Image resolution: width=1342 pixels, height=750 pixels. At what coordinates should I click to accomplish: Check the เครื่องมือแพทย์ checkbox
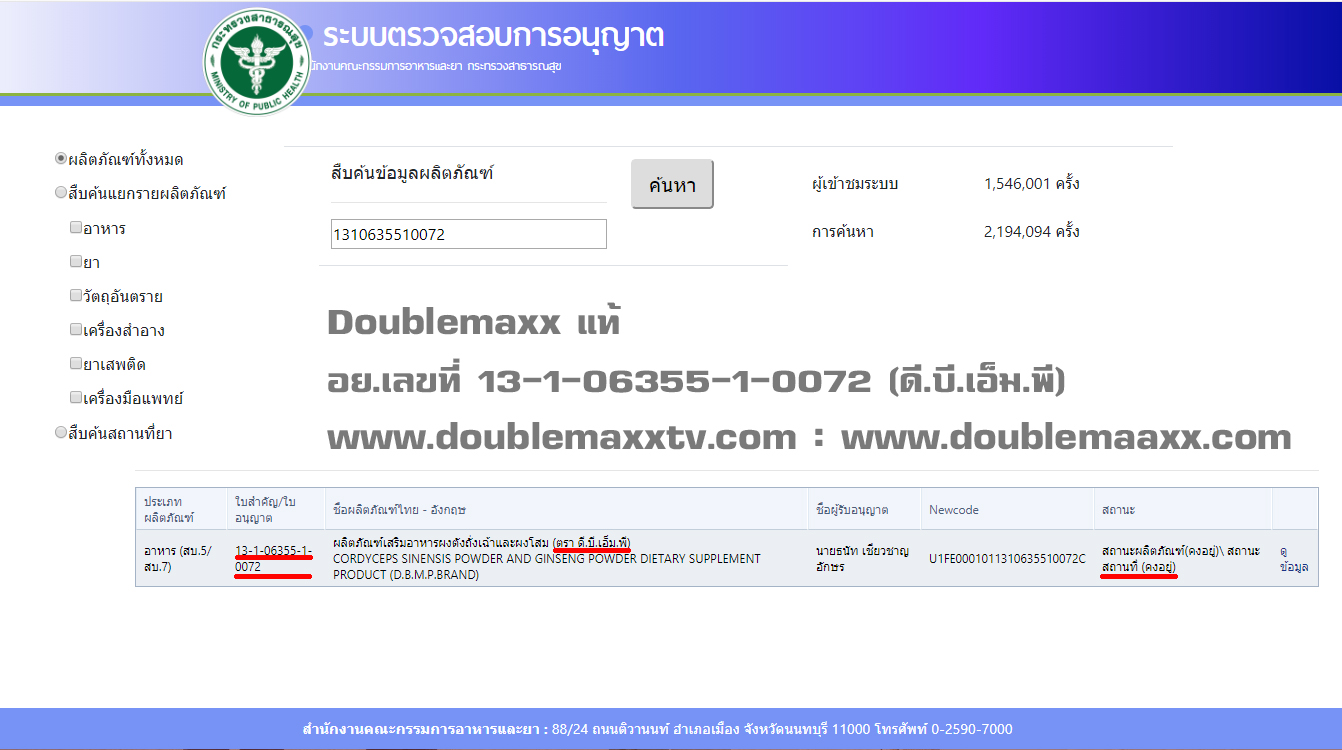coord(76,397)
